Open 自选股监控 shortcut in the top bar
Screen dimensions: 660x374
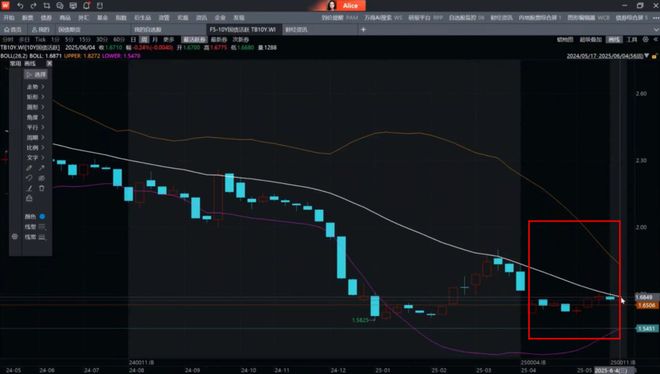click(466, 18)
